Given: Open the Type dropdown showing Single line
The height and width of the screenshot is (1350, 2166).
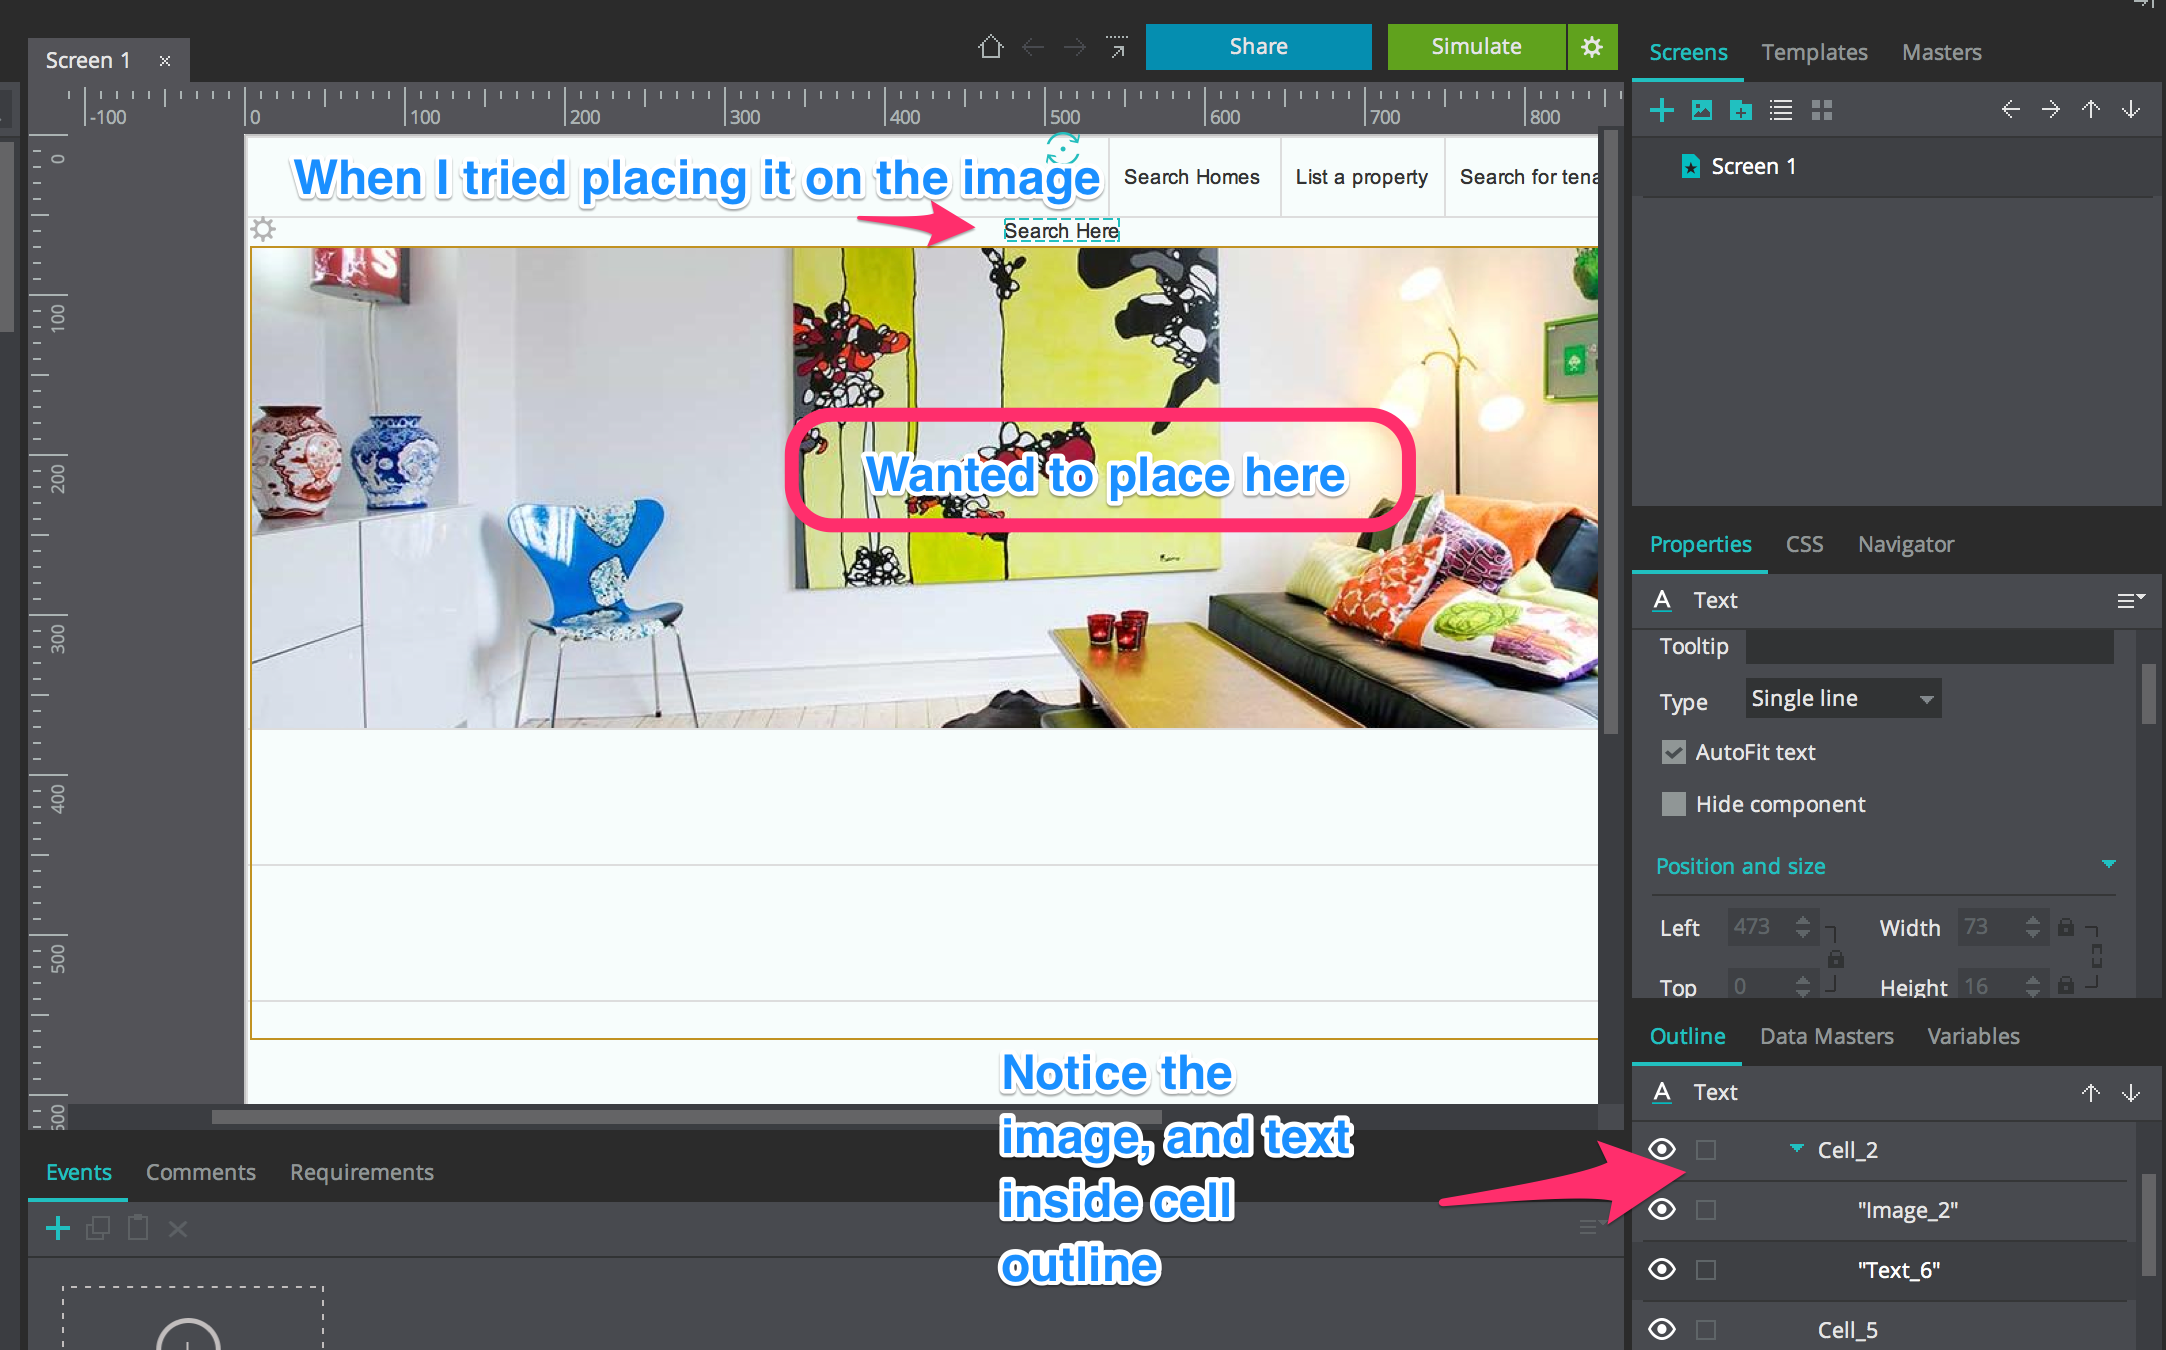Looking at the screenshot, I should pos(1843,698).
